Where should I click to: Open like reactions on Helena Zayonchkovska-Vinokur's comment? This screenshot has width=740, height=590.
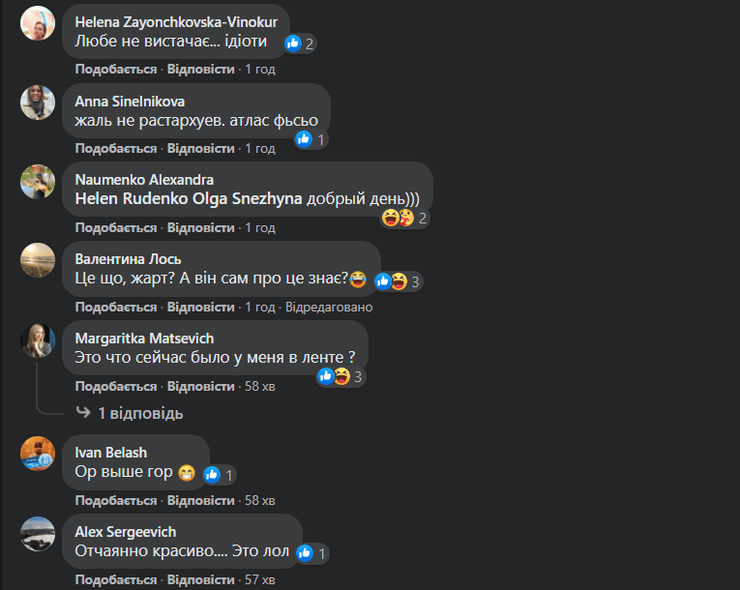coord(300,43)
